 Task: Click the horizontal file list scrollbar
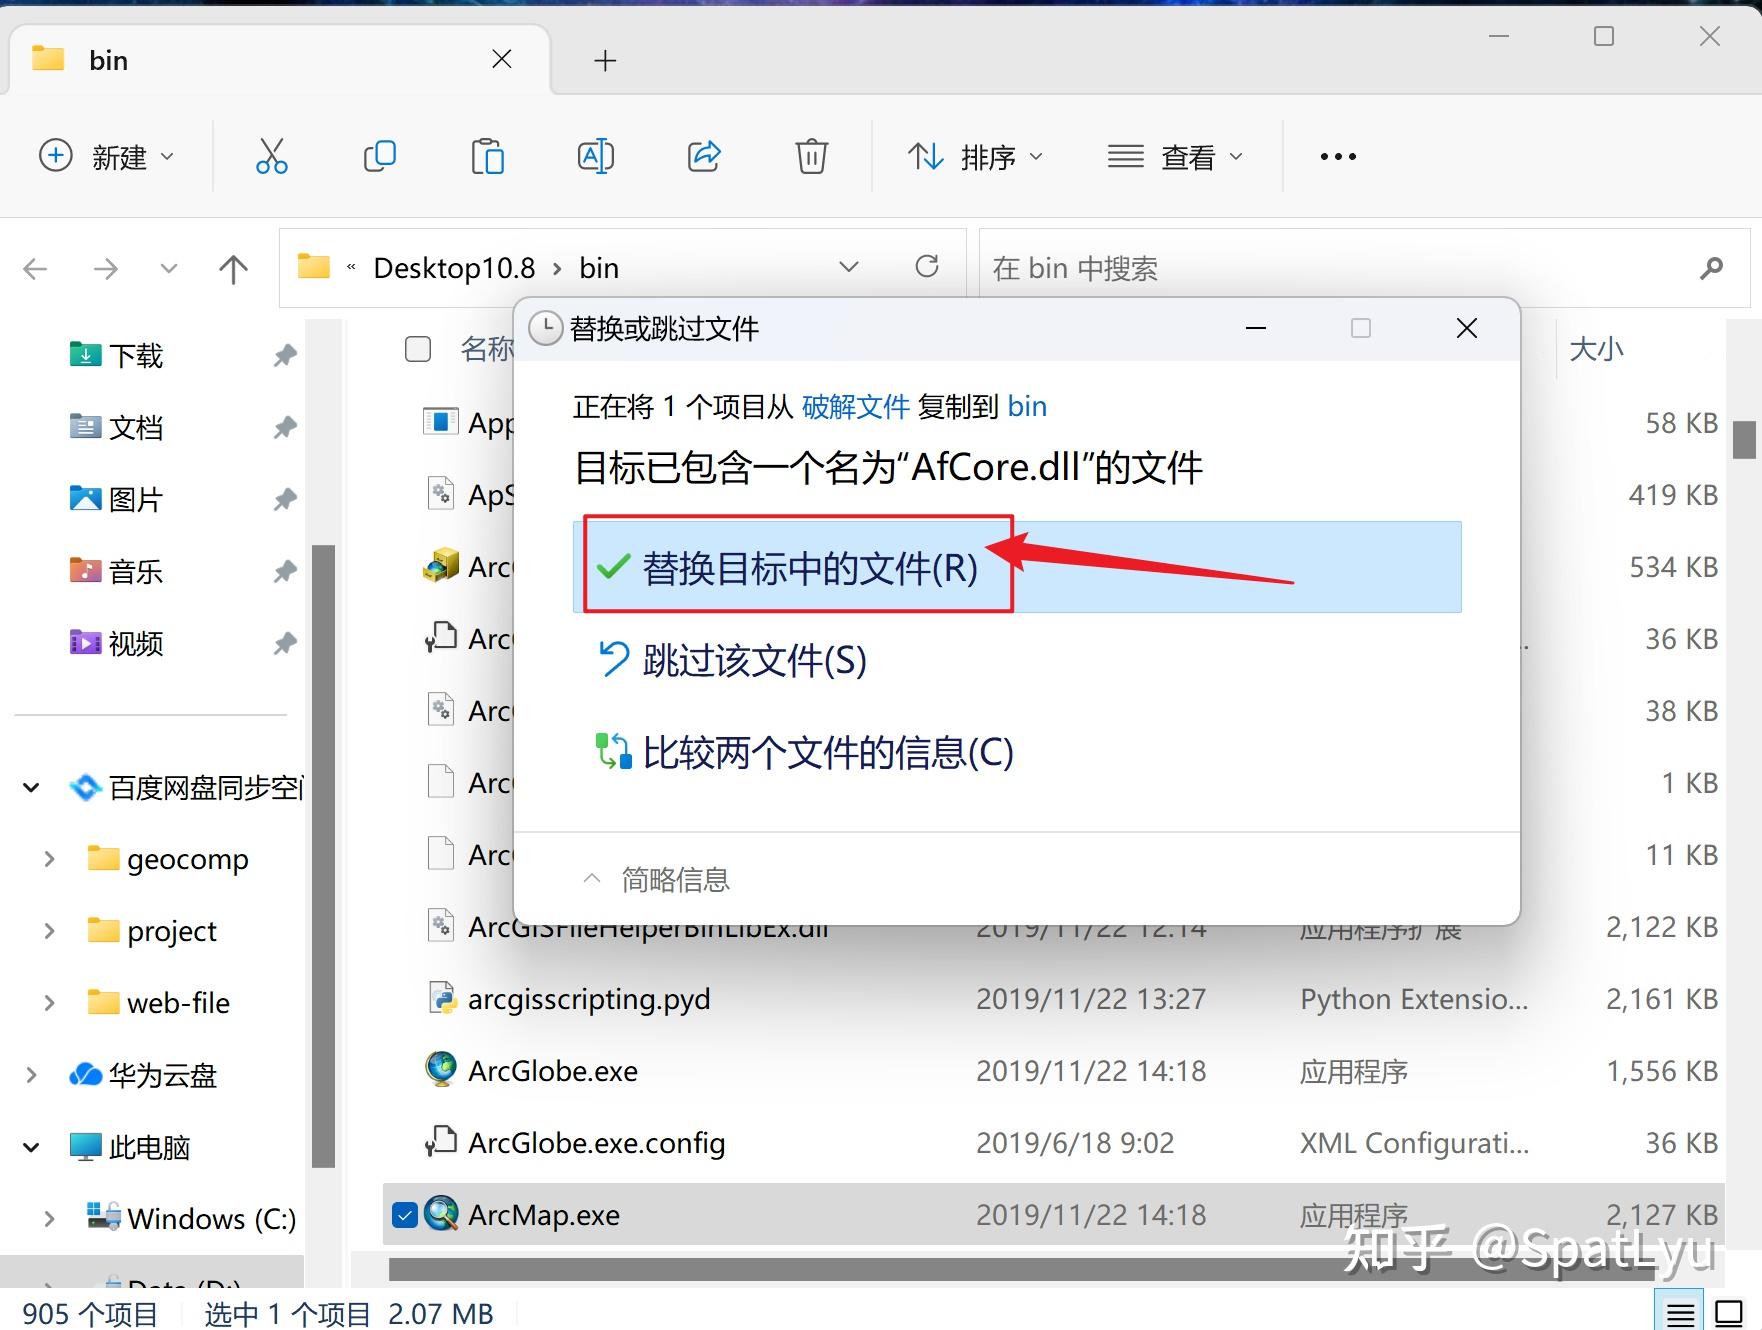point(1020,1268)
